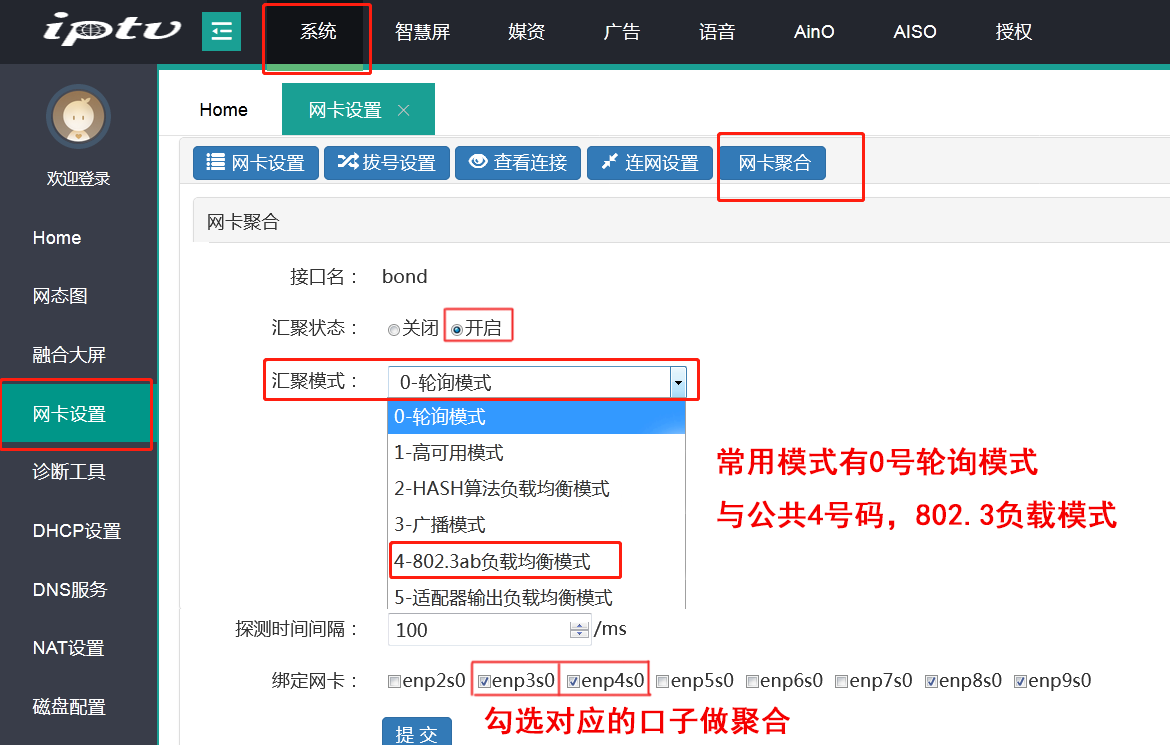1170x745 pixels.
Task: Select the 关闭 radio button
Action: (x=394, y=329)
